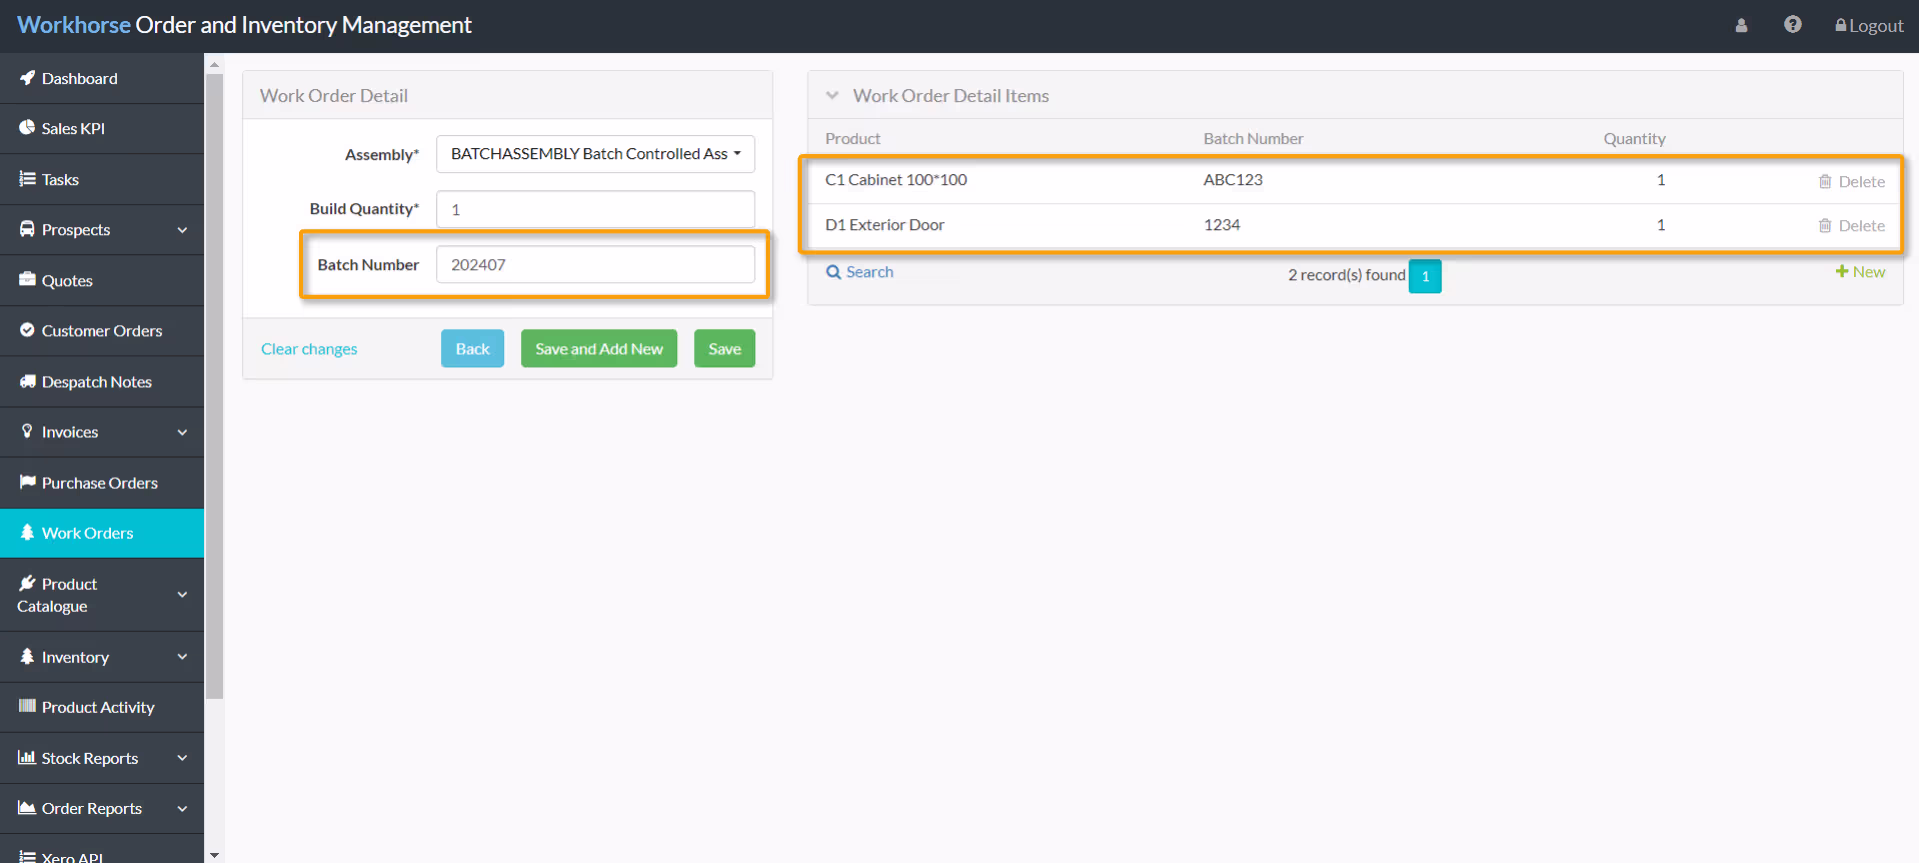The height and width of the screenshot is (863, 1919).
Task: Open the user profile icon in header
Action: (1741, 26)
